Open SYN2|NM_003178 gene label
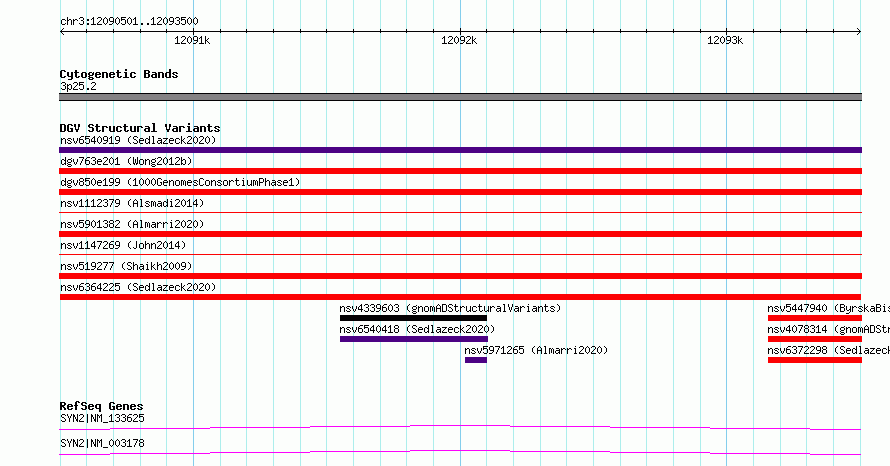Screen dimensions: 890x466 [x=102, y=443]
